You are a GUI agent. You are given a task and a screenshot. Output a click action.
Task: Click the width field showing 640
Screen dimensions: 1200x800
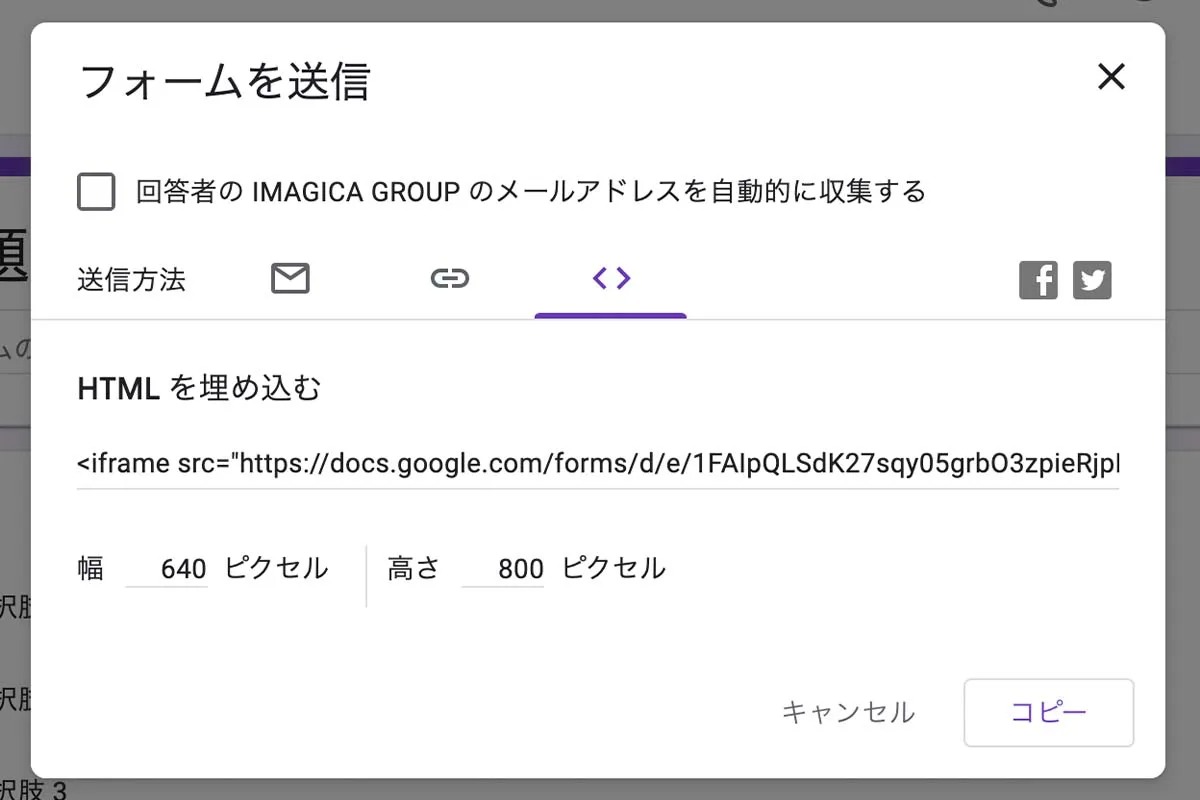[168, 569]
